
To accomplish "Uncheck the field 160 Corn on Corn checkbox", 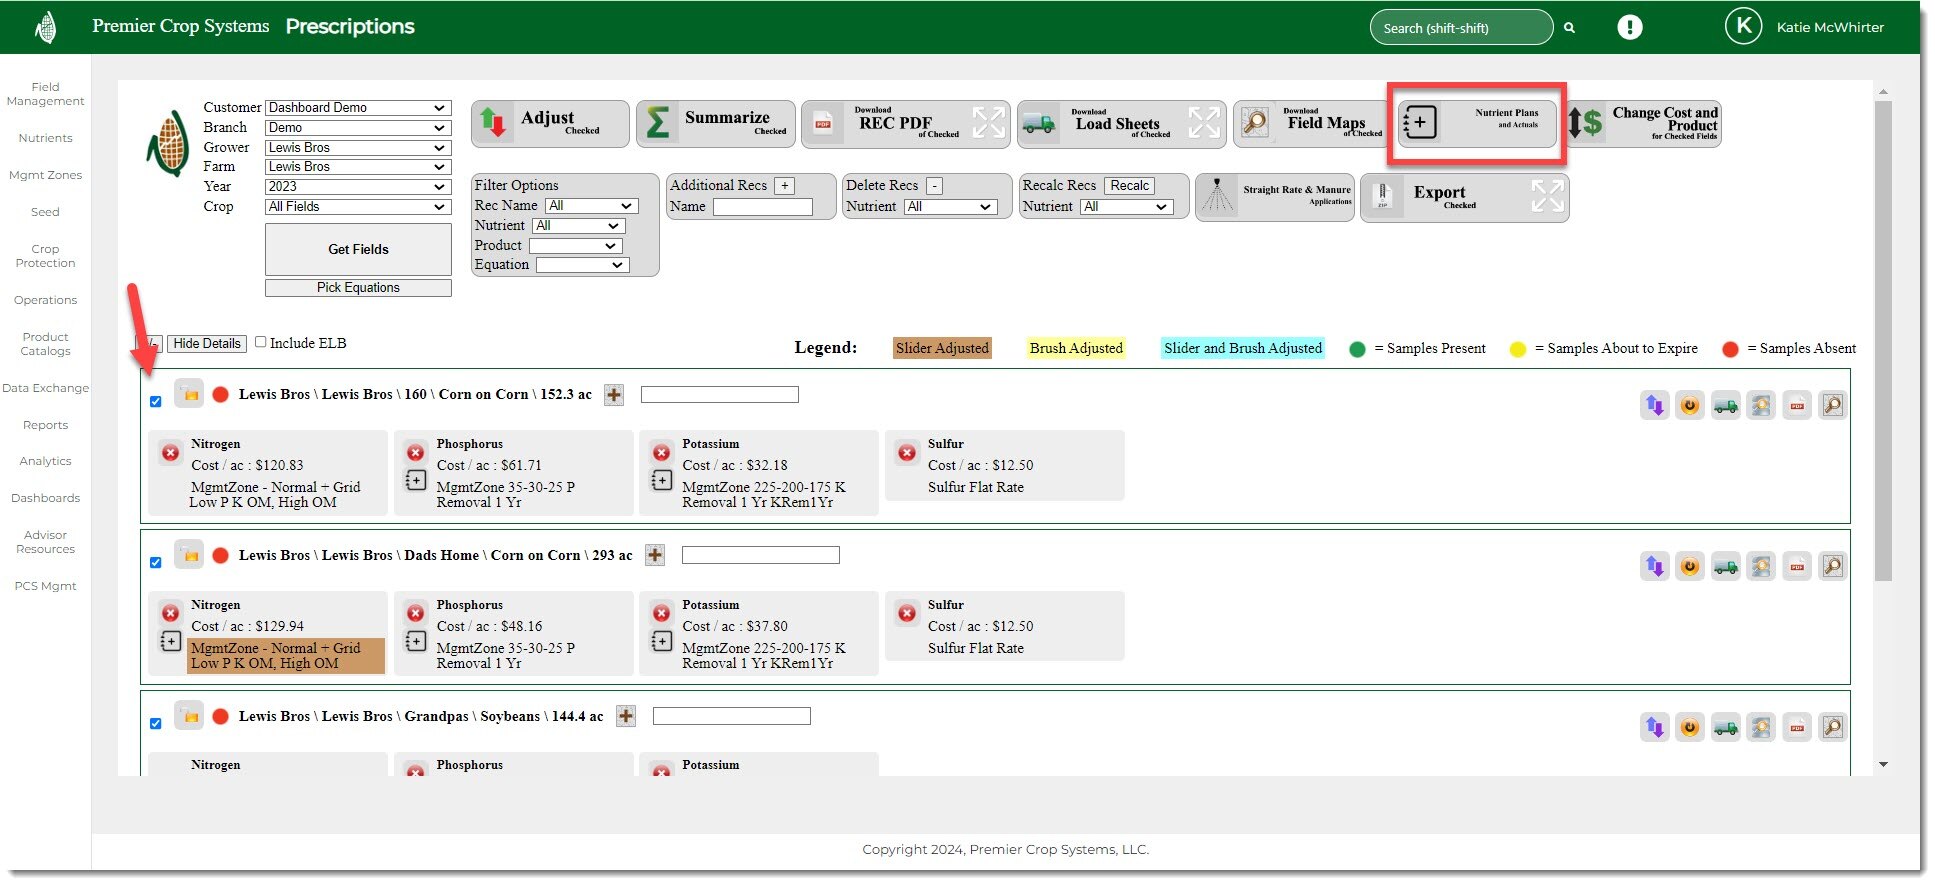I will (155, 402).
